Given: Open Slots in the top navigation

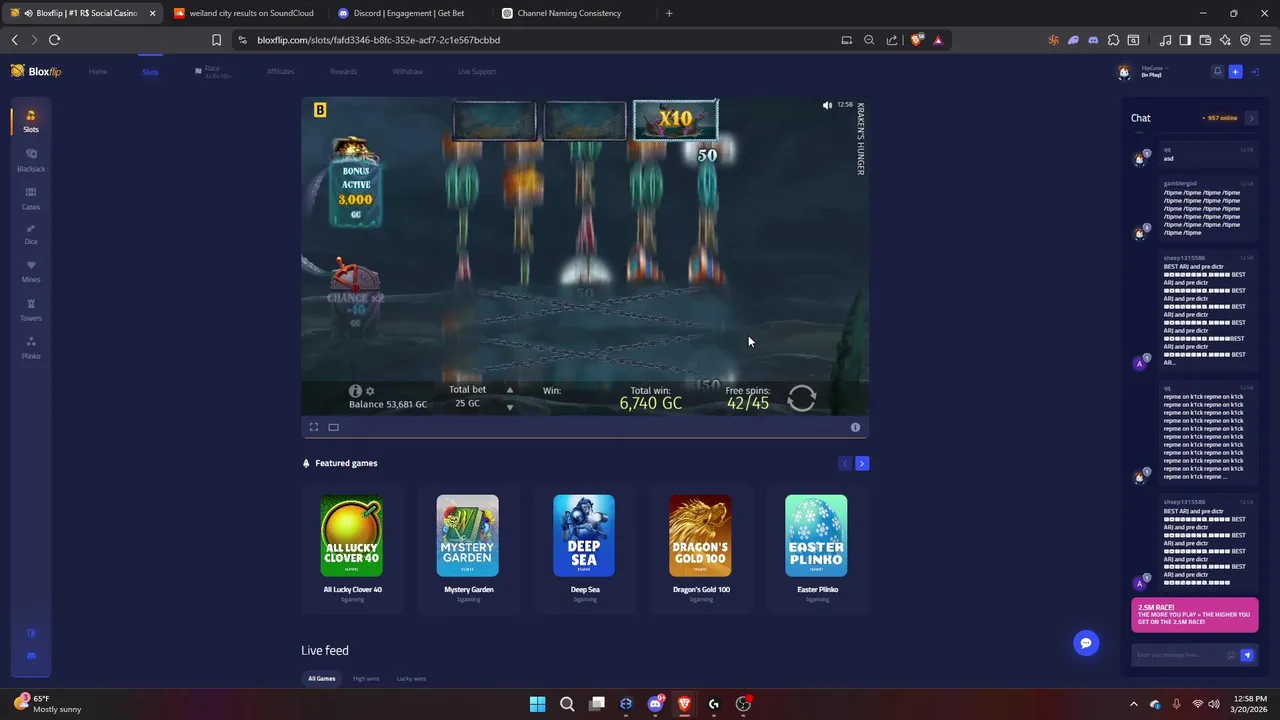Looking at the screenshot, I should [x=150, y=72].
